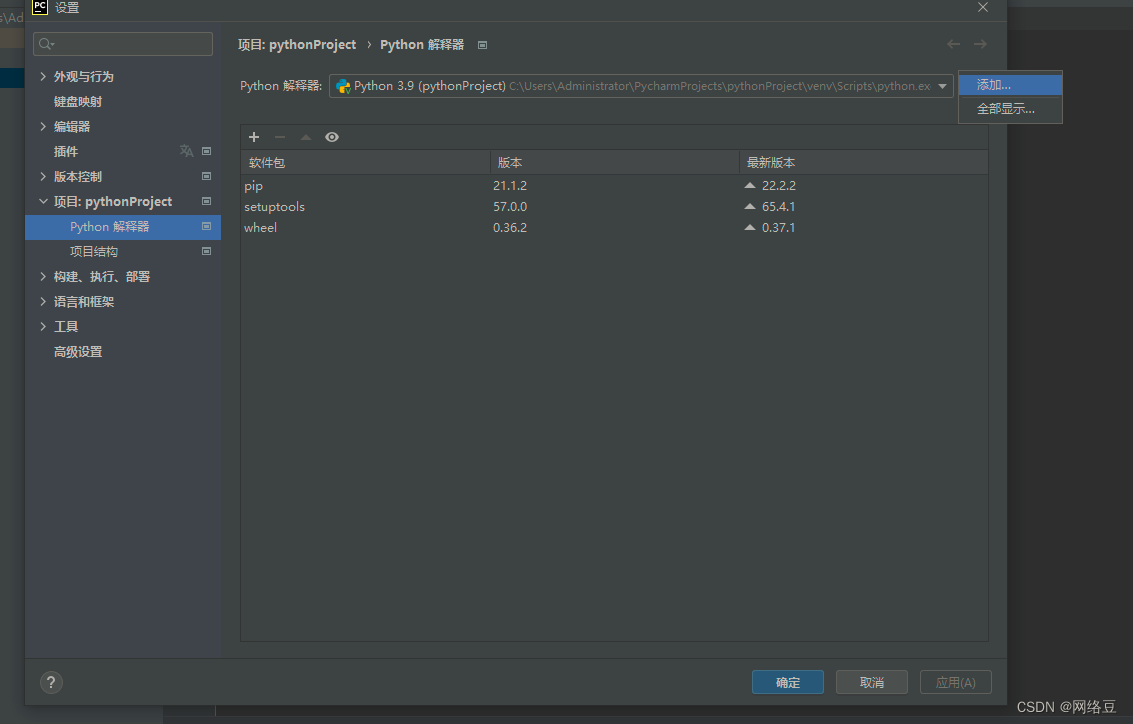The image size is (1133, 724).
Task: Navigate forward with right arrow icon
Action: 980,44
